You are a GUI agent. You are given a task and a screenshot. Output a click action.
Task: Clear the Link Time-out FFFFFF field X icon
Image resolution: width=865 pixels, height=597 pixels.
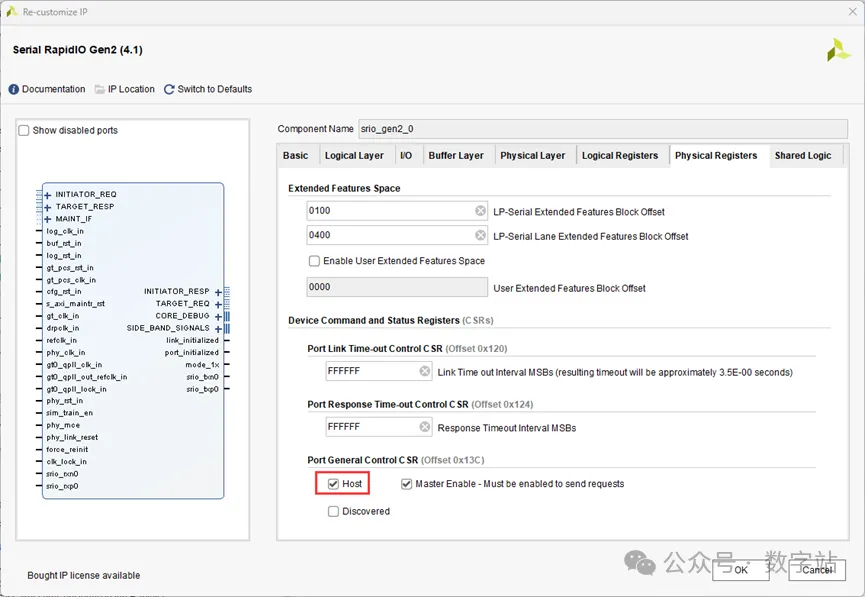pyautogui.click(x=424, y=371)
